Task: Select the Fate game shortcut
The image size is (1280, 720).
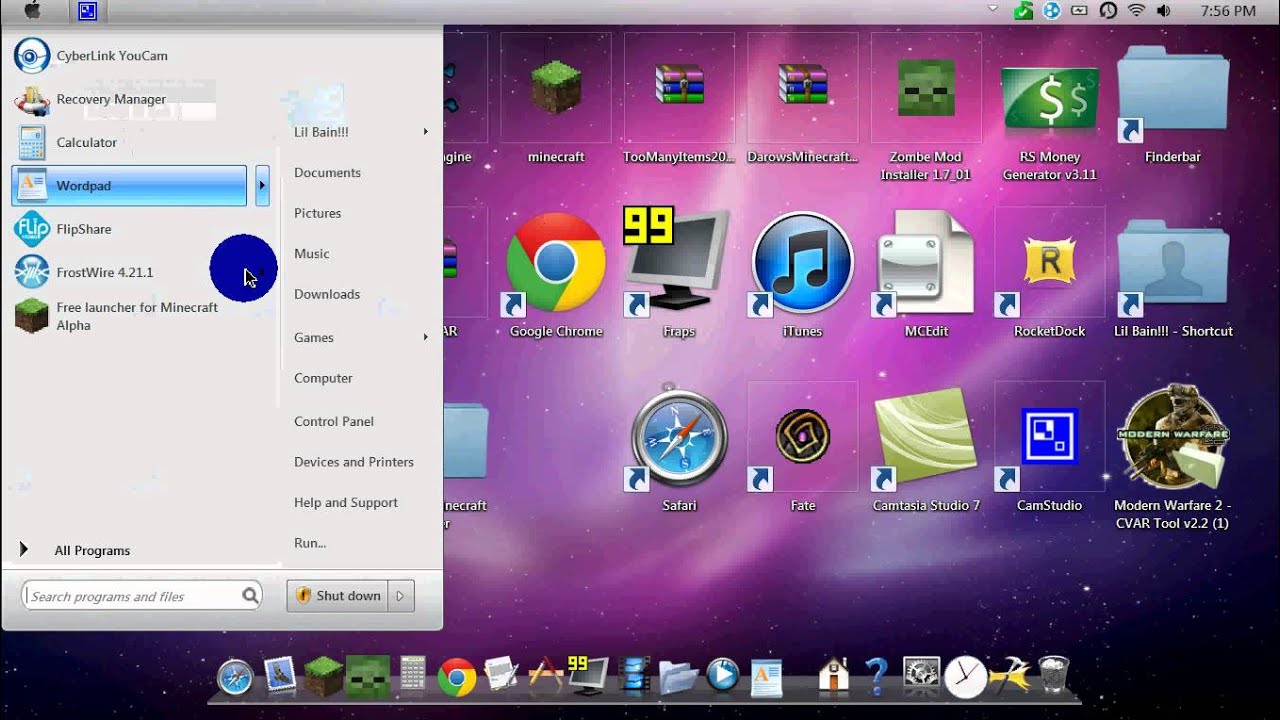Action: point(803,448)
